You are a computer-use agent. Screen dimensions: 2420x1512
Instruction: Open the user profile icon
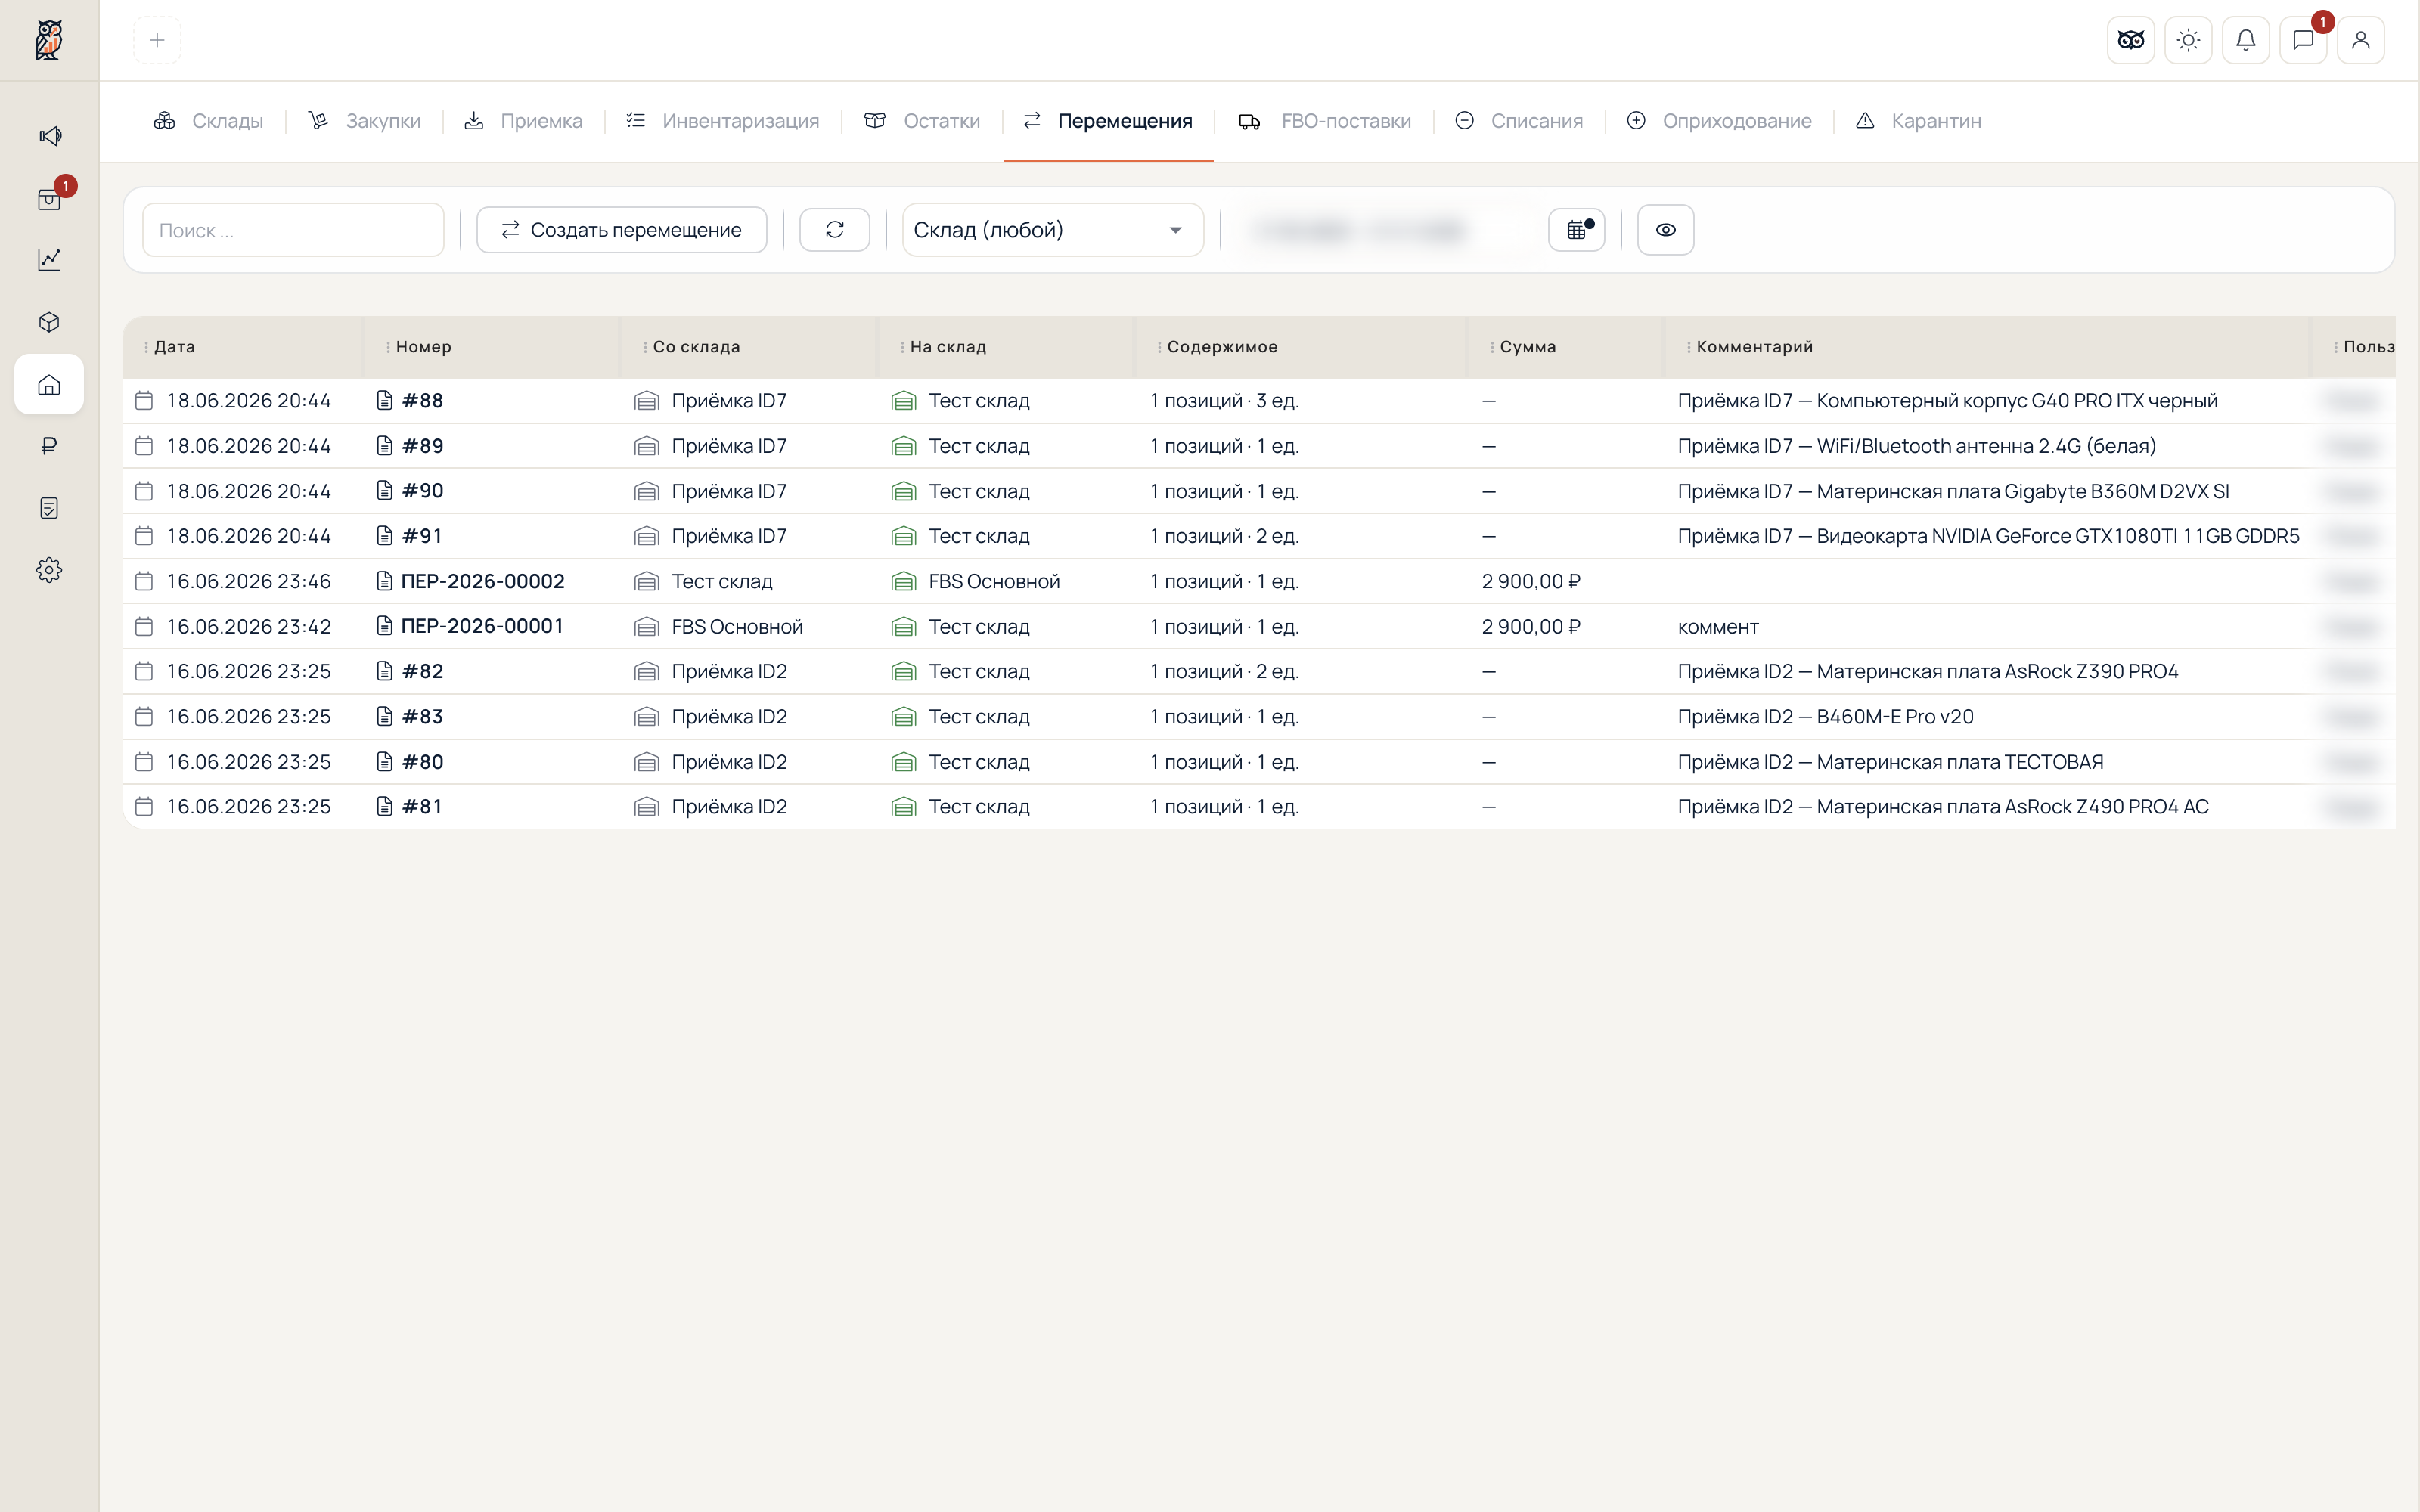2361,40
